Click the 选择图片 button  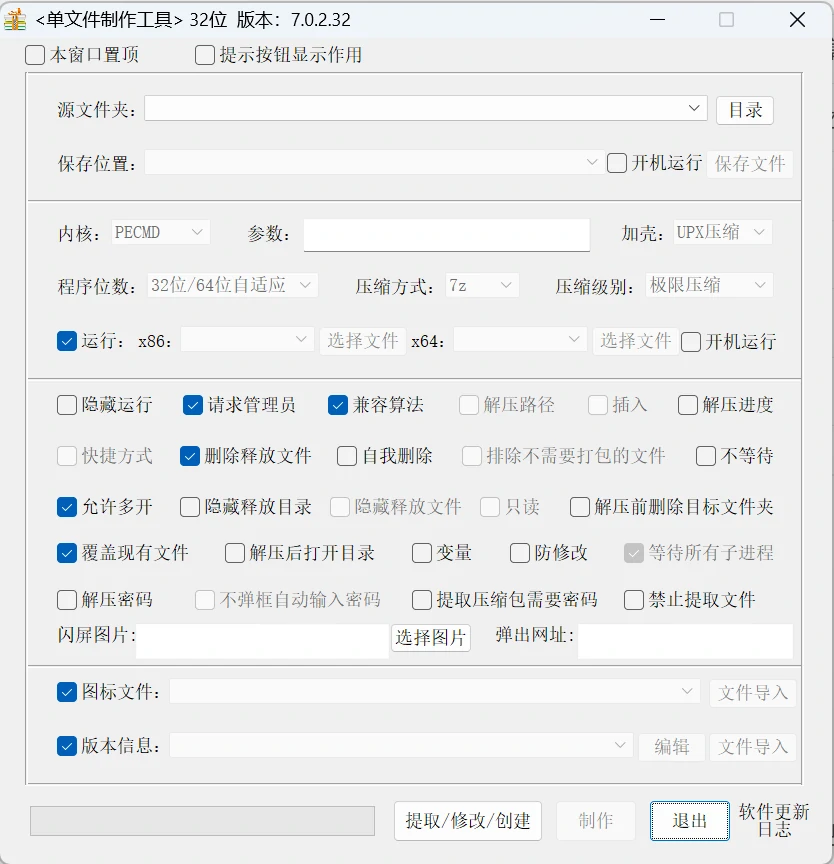pos(431,638)
